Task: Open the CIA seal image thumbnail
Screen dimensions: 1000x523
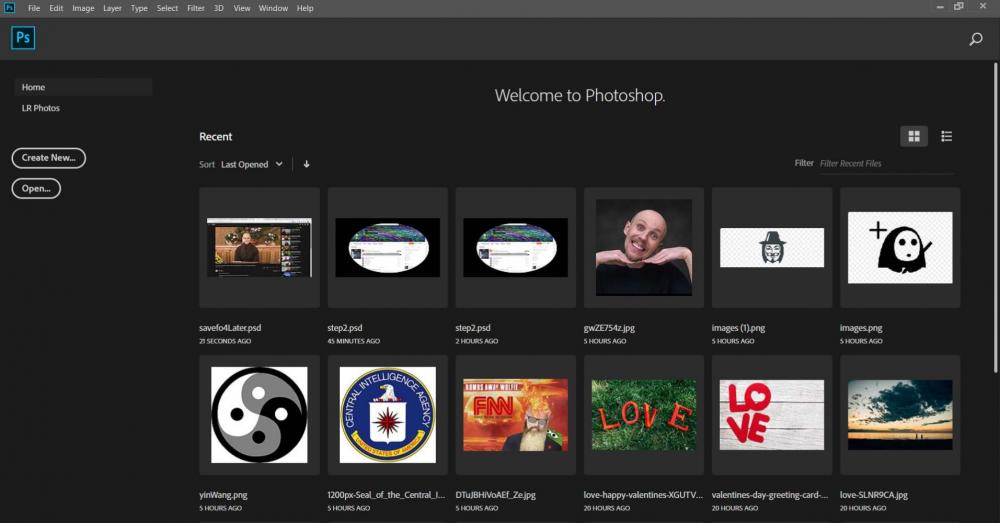Action: click(x=387, y=414)
